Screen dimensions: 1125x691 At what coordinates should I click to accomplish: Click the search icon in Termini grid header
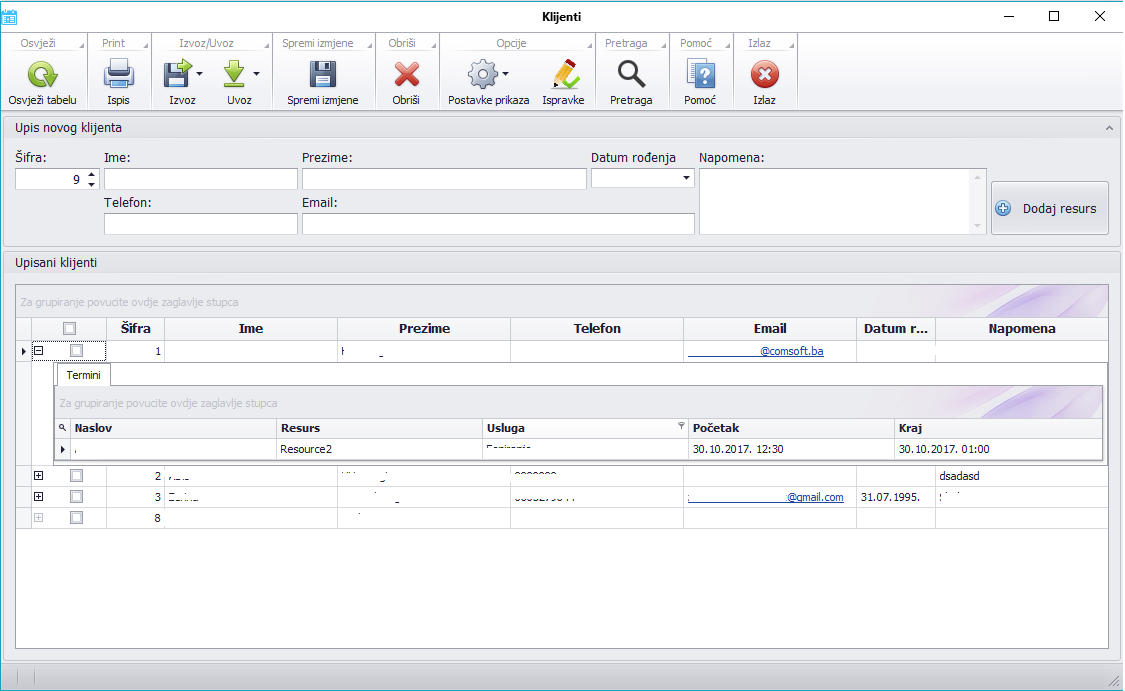pos(62,428)
